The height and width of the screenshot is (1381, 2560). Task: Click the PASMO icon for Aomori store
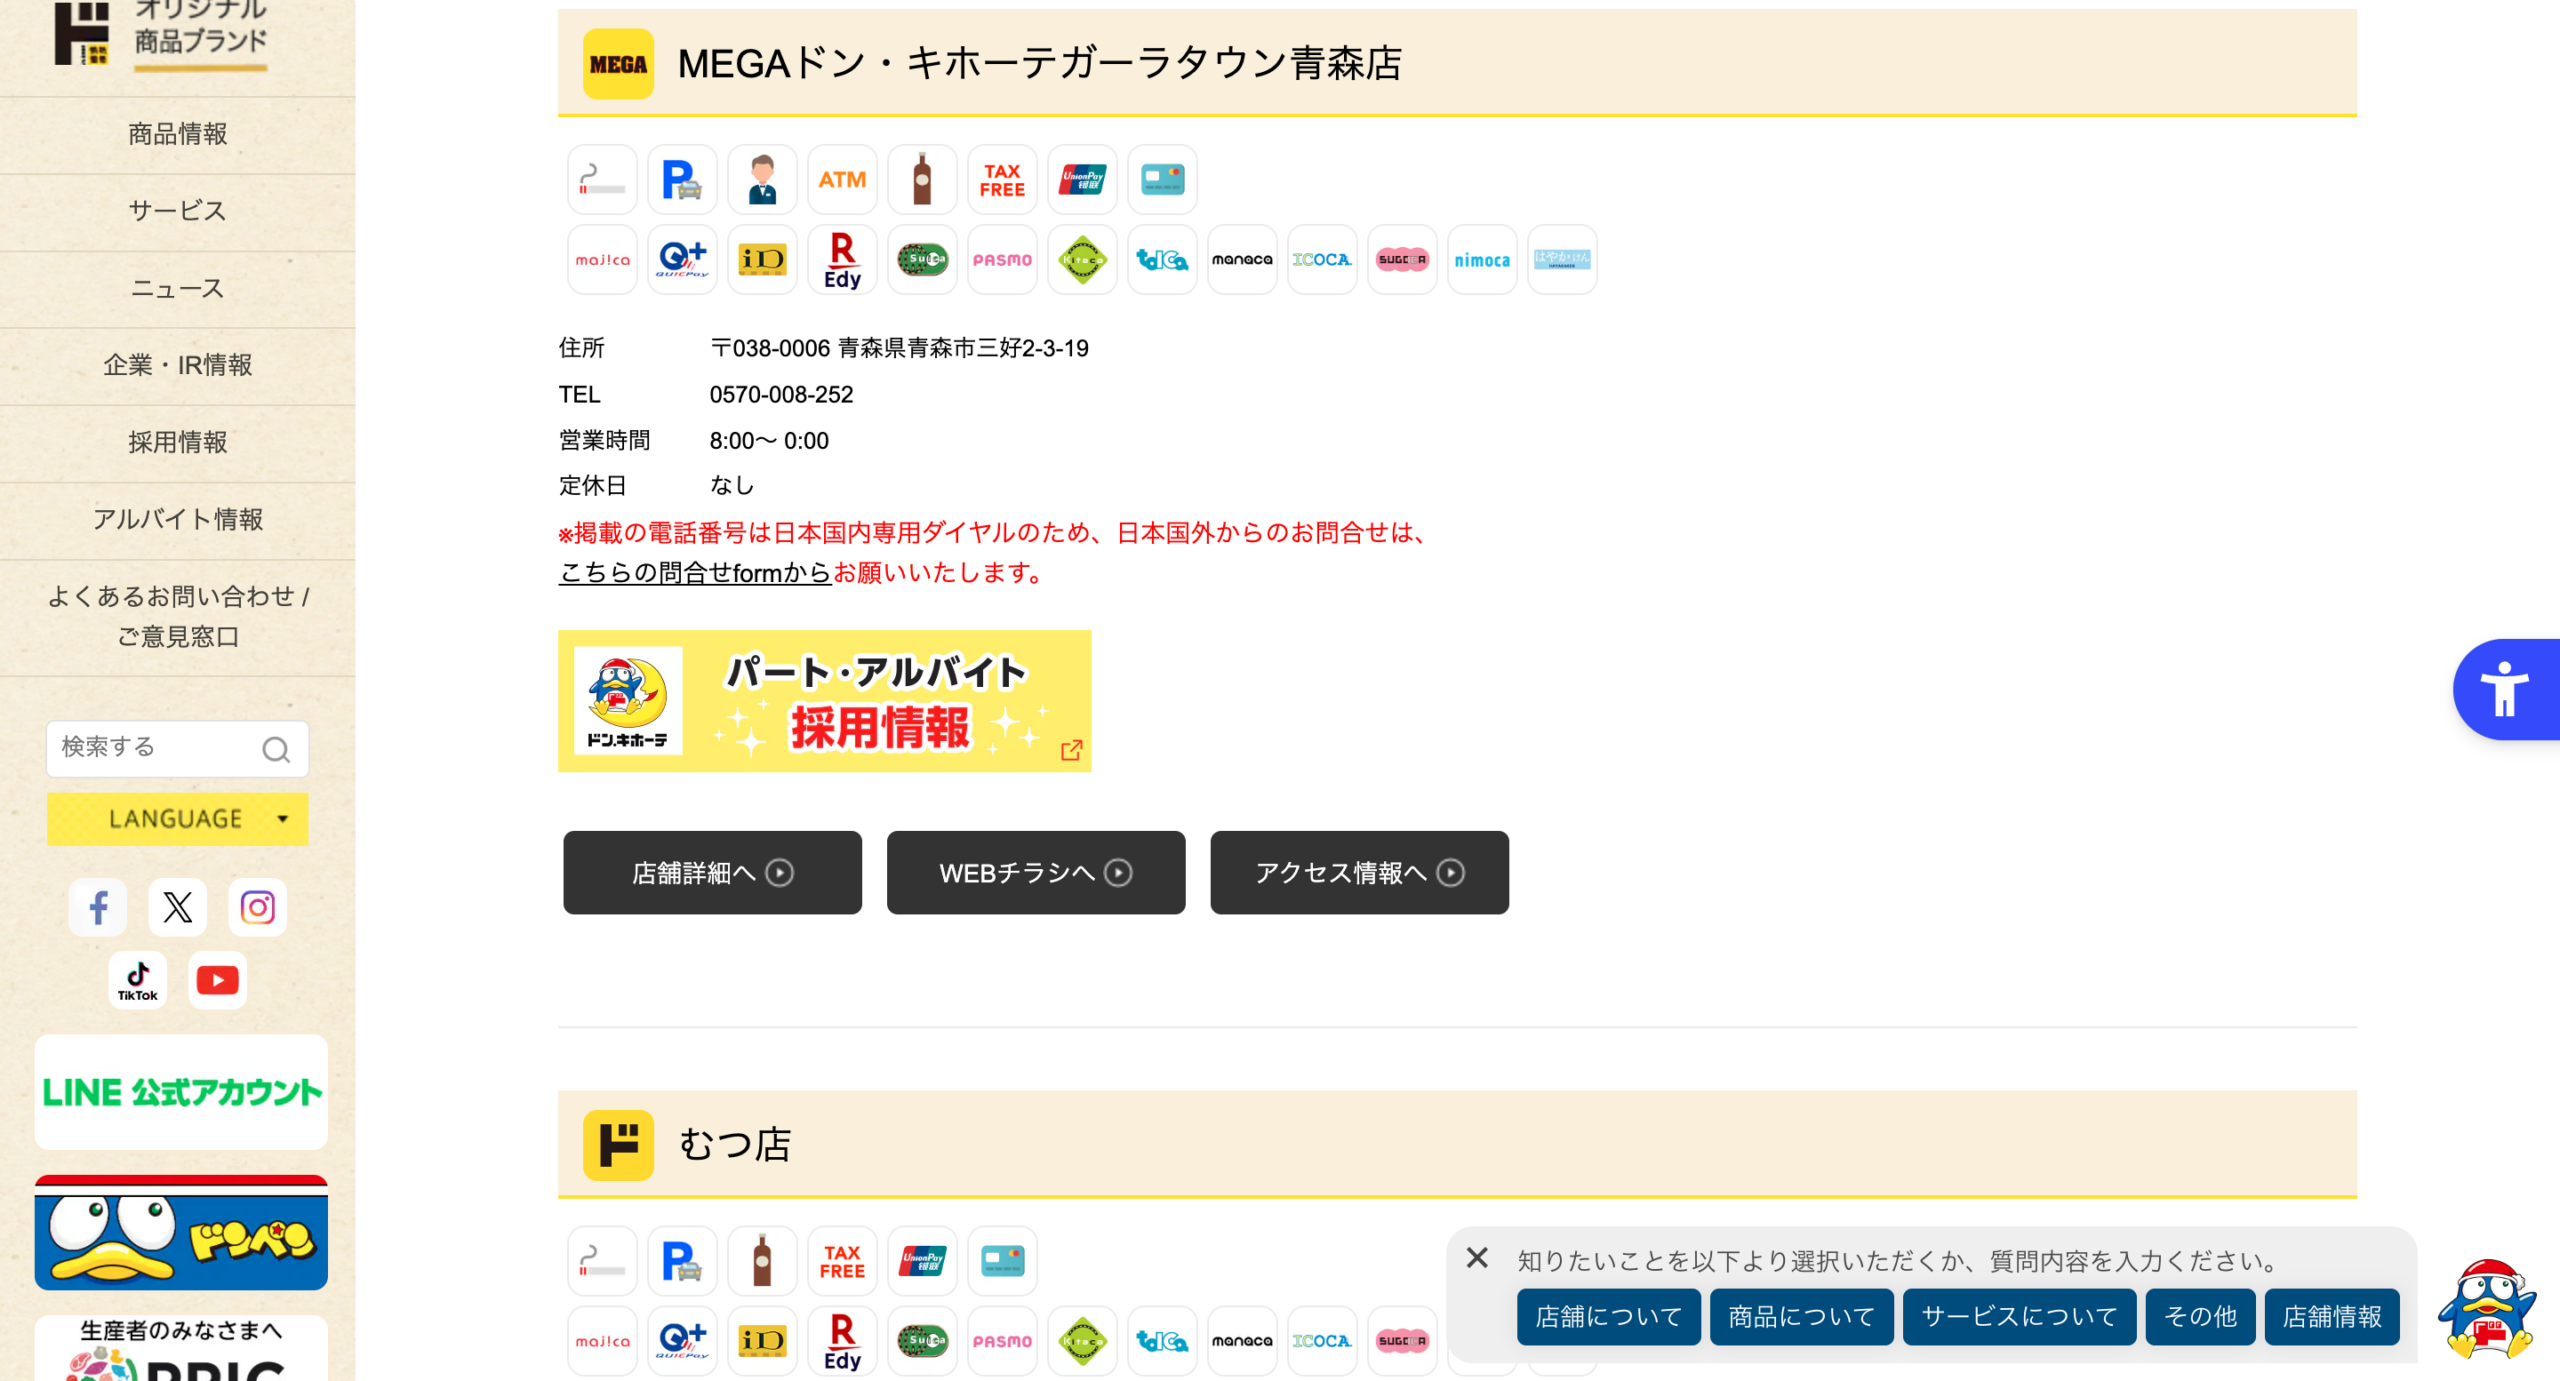pos(1002,260)
